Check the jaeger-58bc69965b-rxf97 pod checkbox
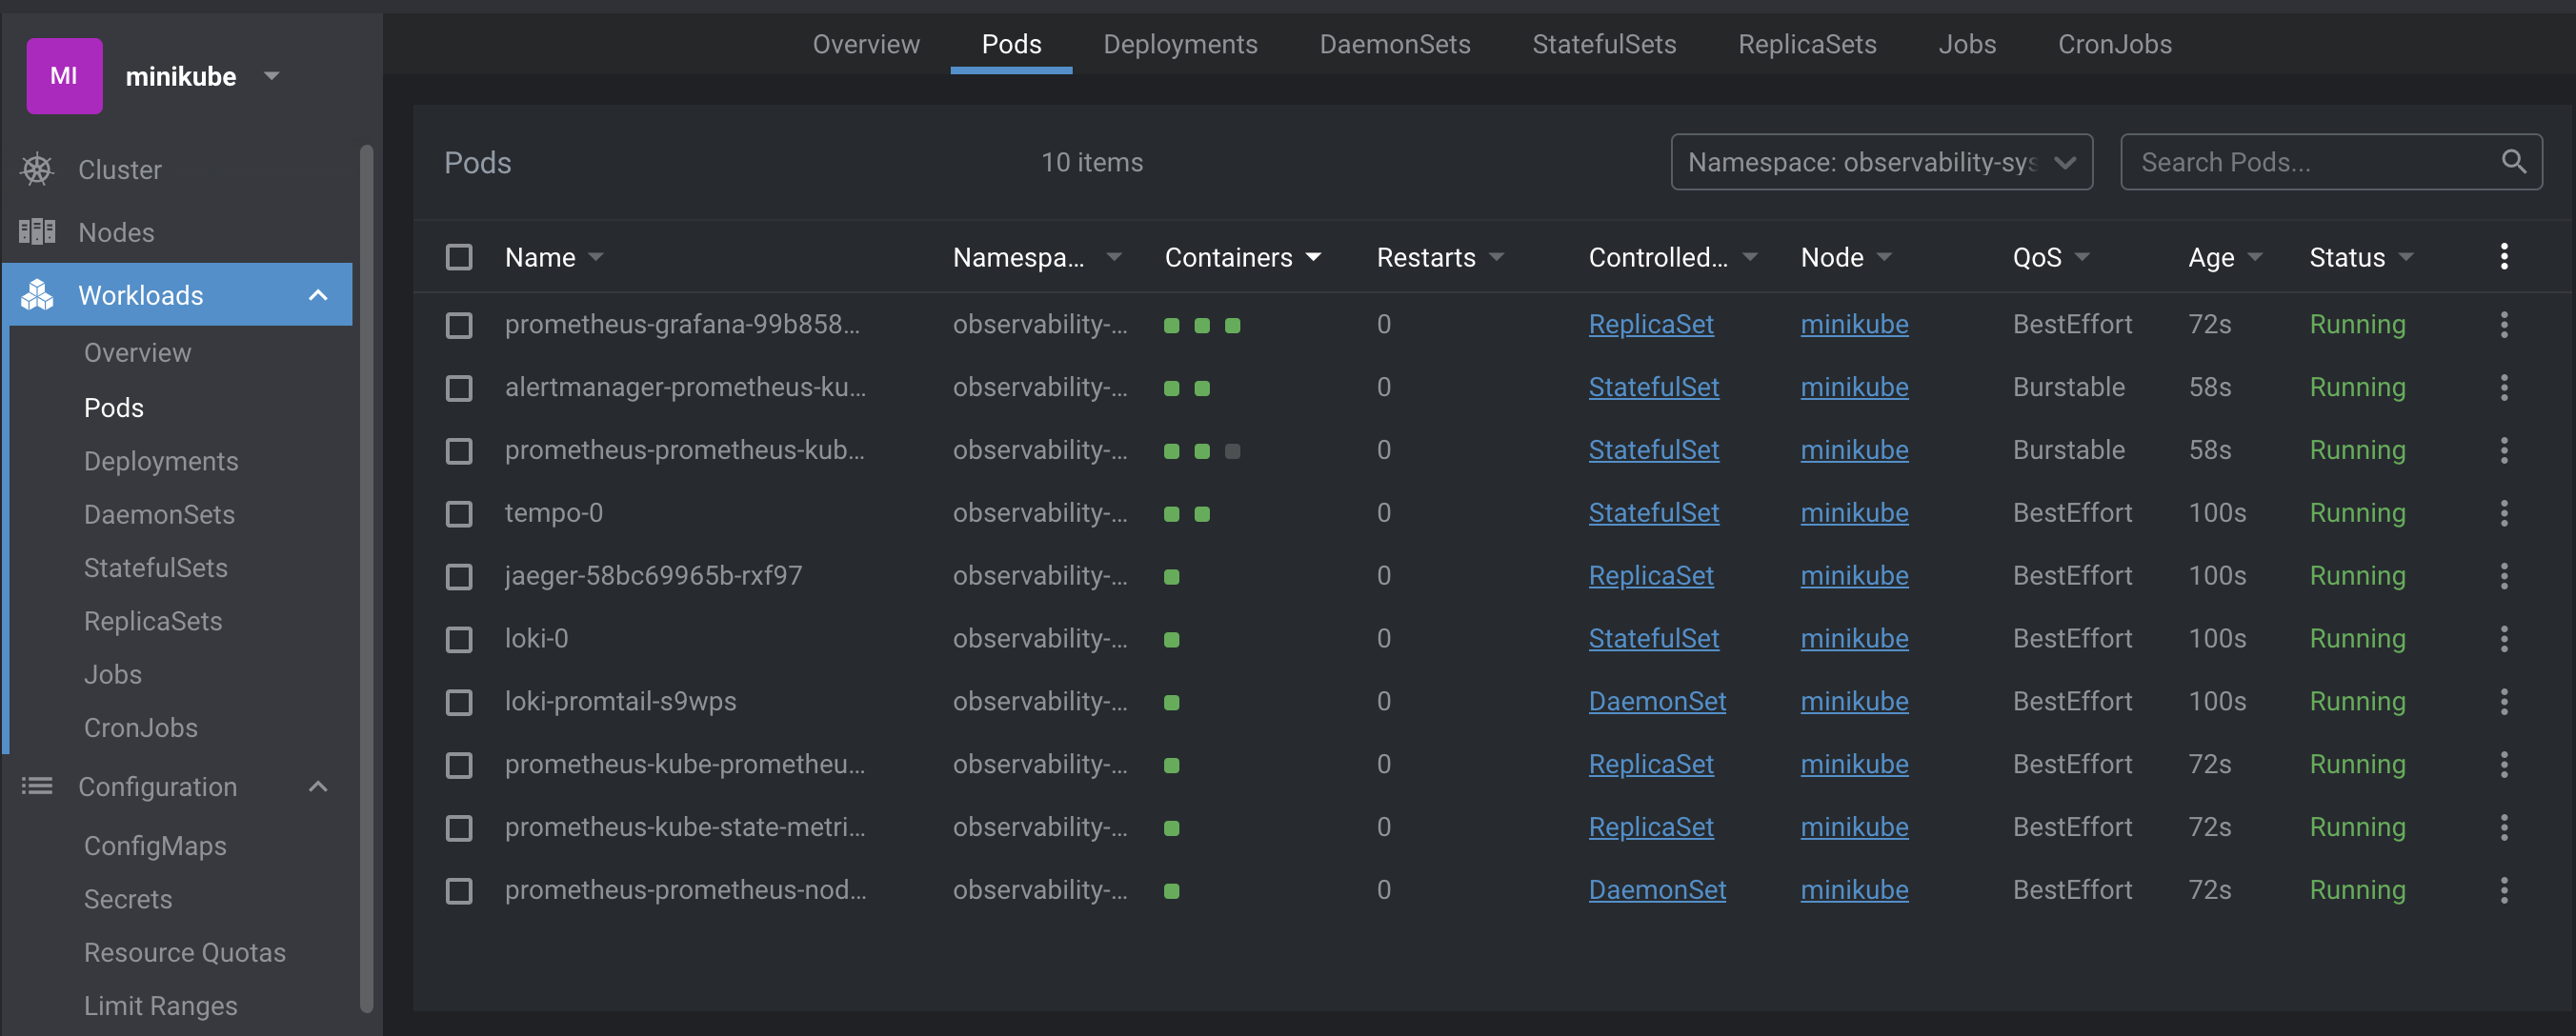2576x1036 pixels. [x=459, y=576]
